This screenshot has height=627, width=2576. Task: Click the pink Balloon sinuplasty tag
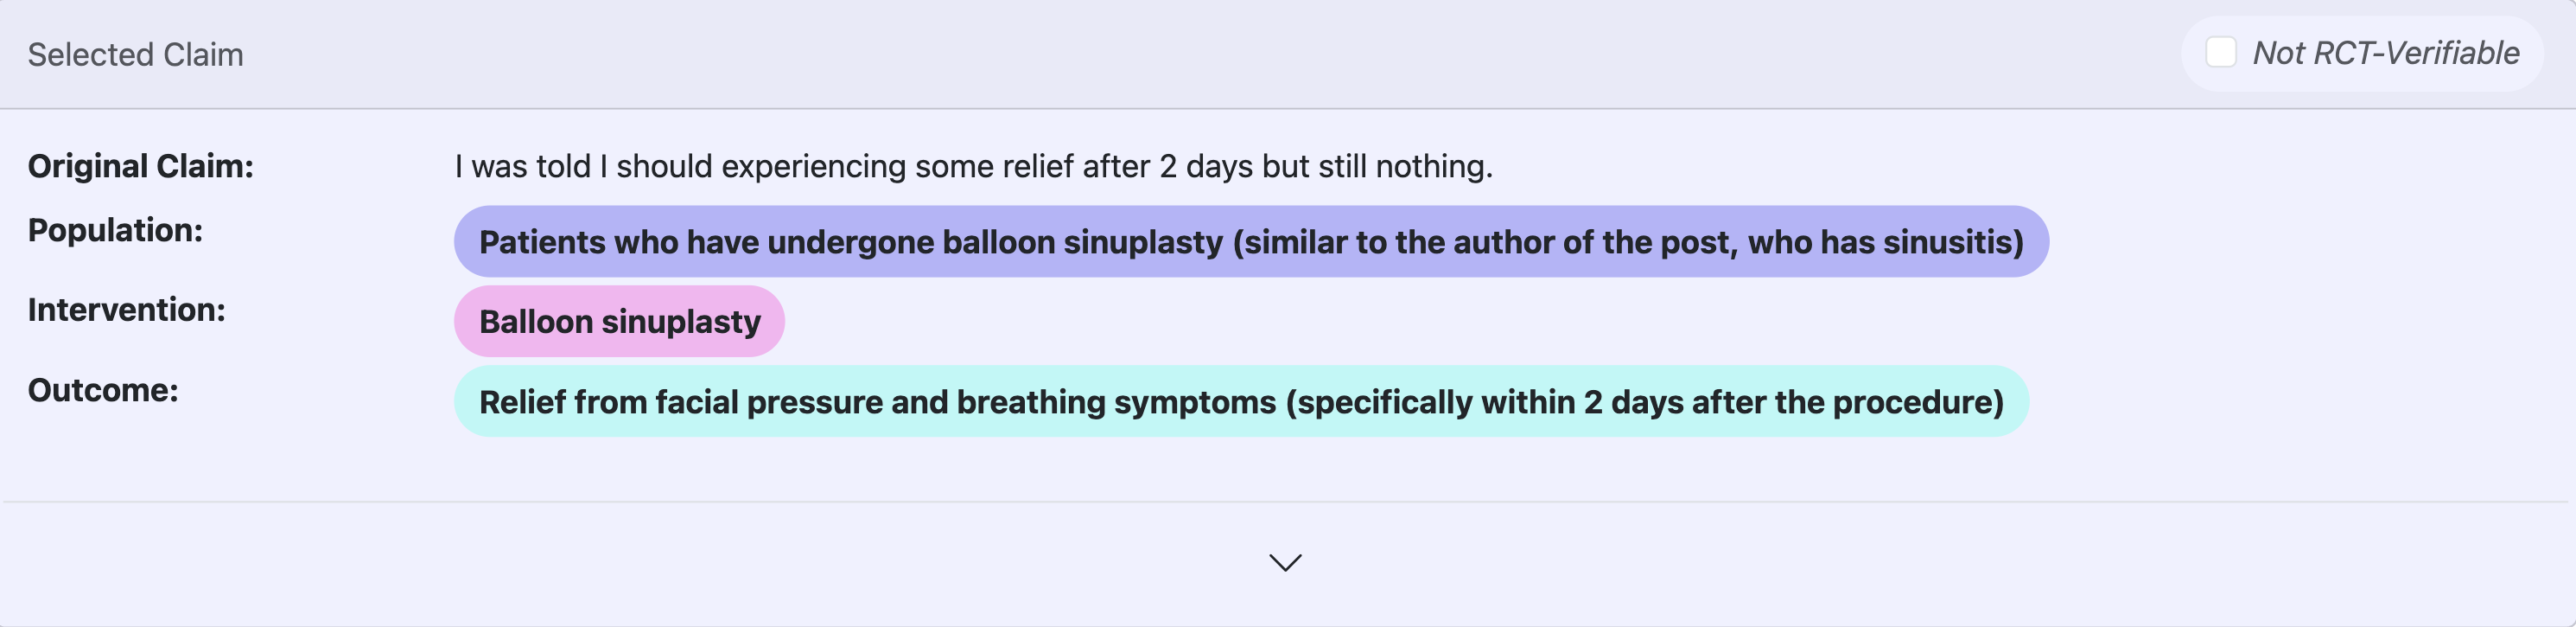pos(619,322)
